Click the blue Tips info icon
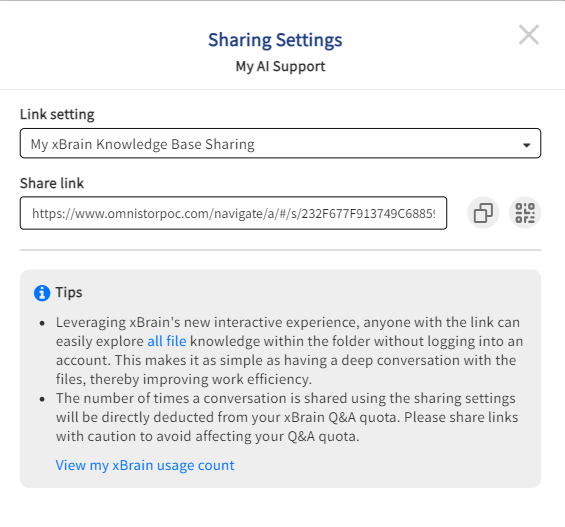Screen dimensions: 565x527 (42, 293)
